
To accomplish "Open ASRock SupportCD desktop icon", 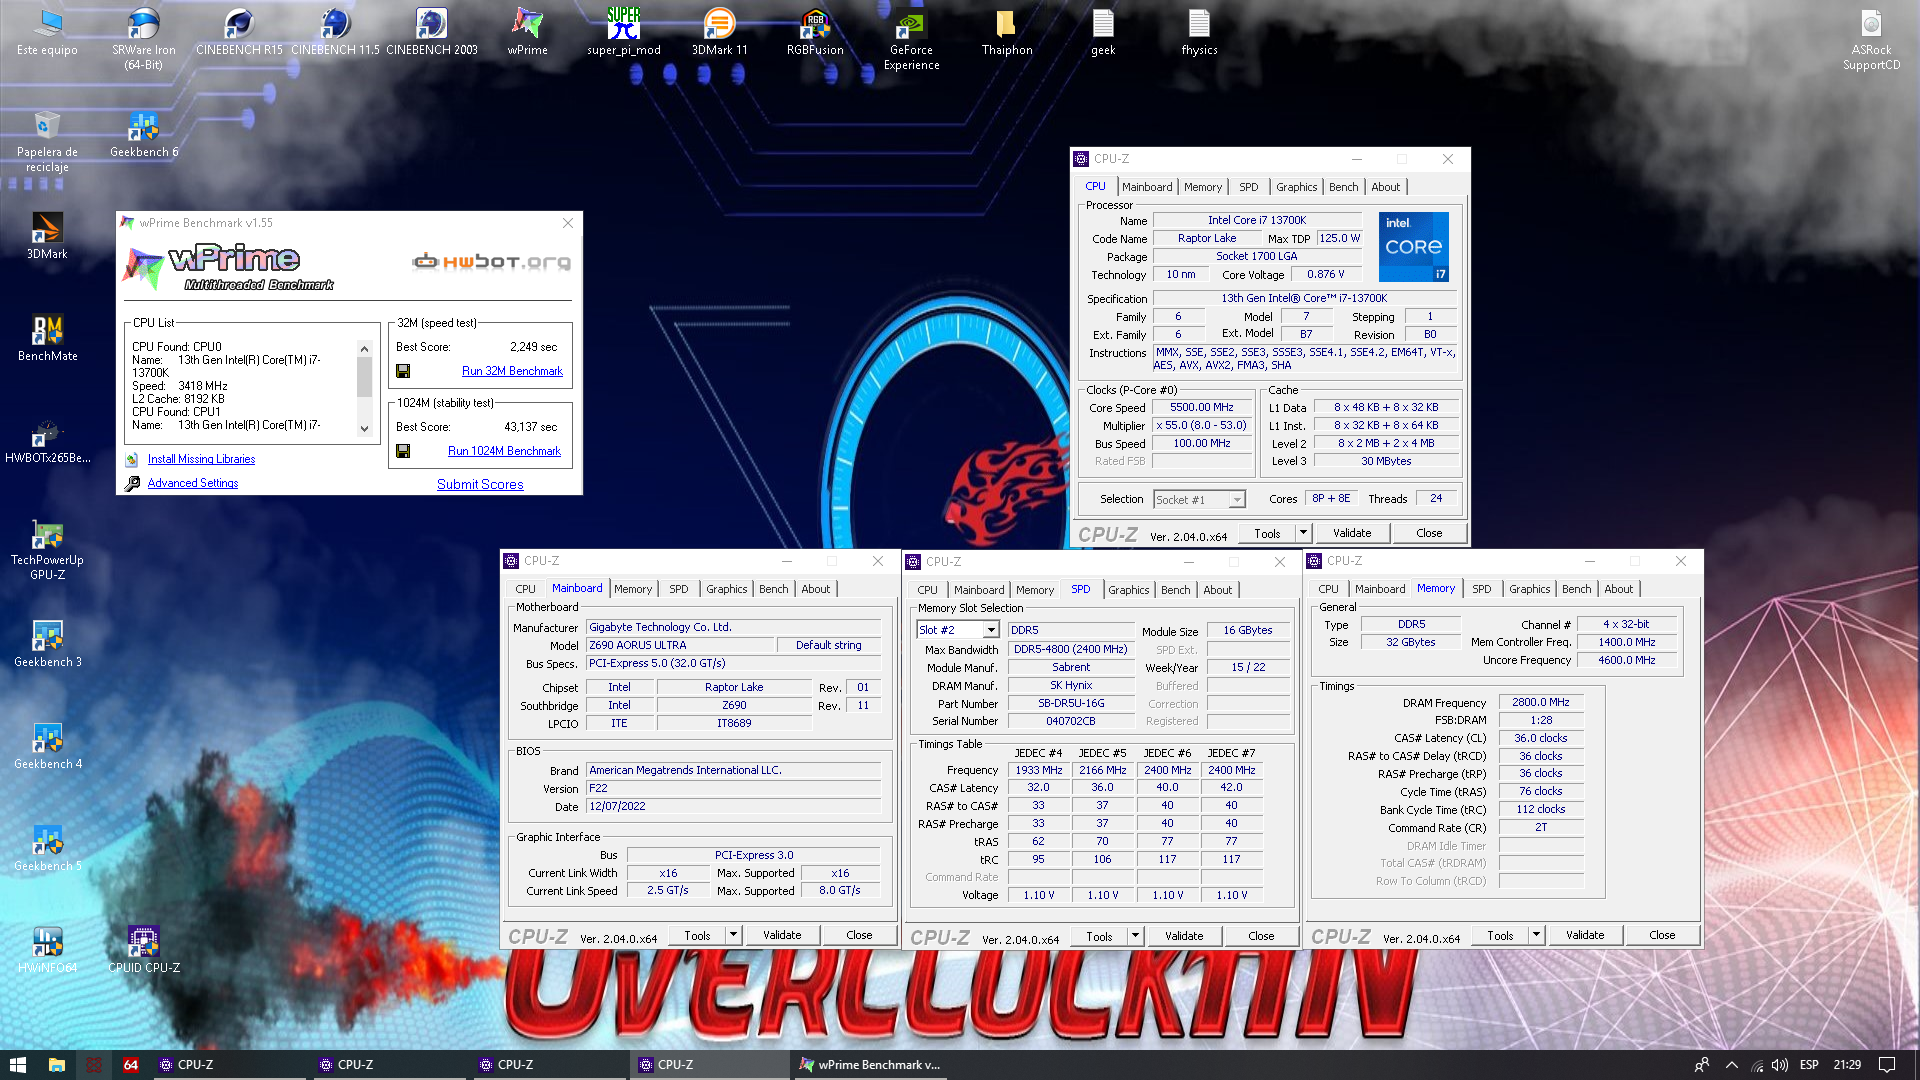I will pos(1871,39).
